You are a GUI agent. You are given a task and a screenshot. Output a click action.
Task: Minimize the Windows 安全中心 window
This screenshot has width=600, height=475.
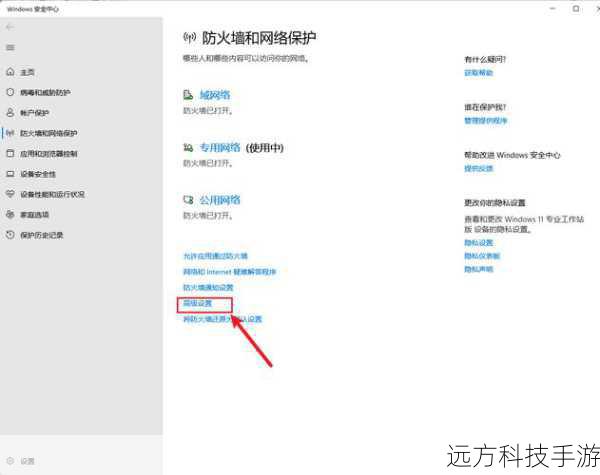click(x=553, y=8)
